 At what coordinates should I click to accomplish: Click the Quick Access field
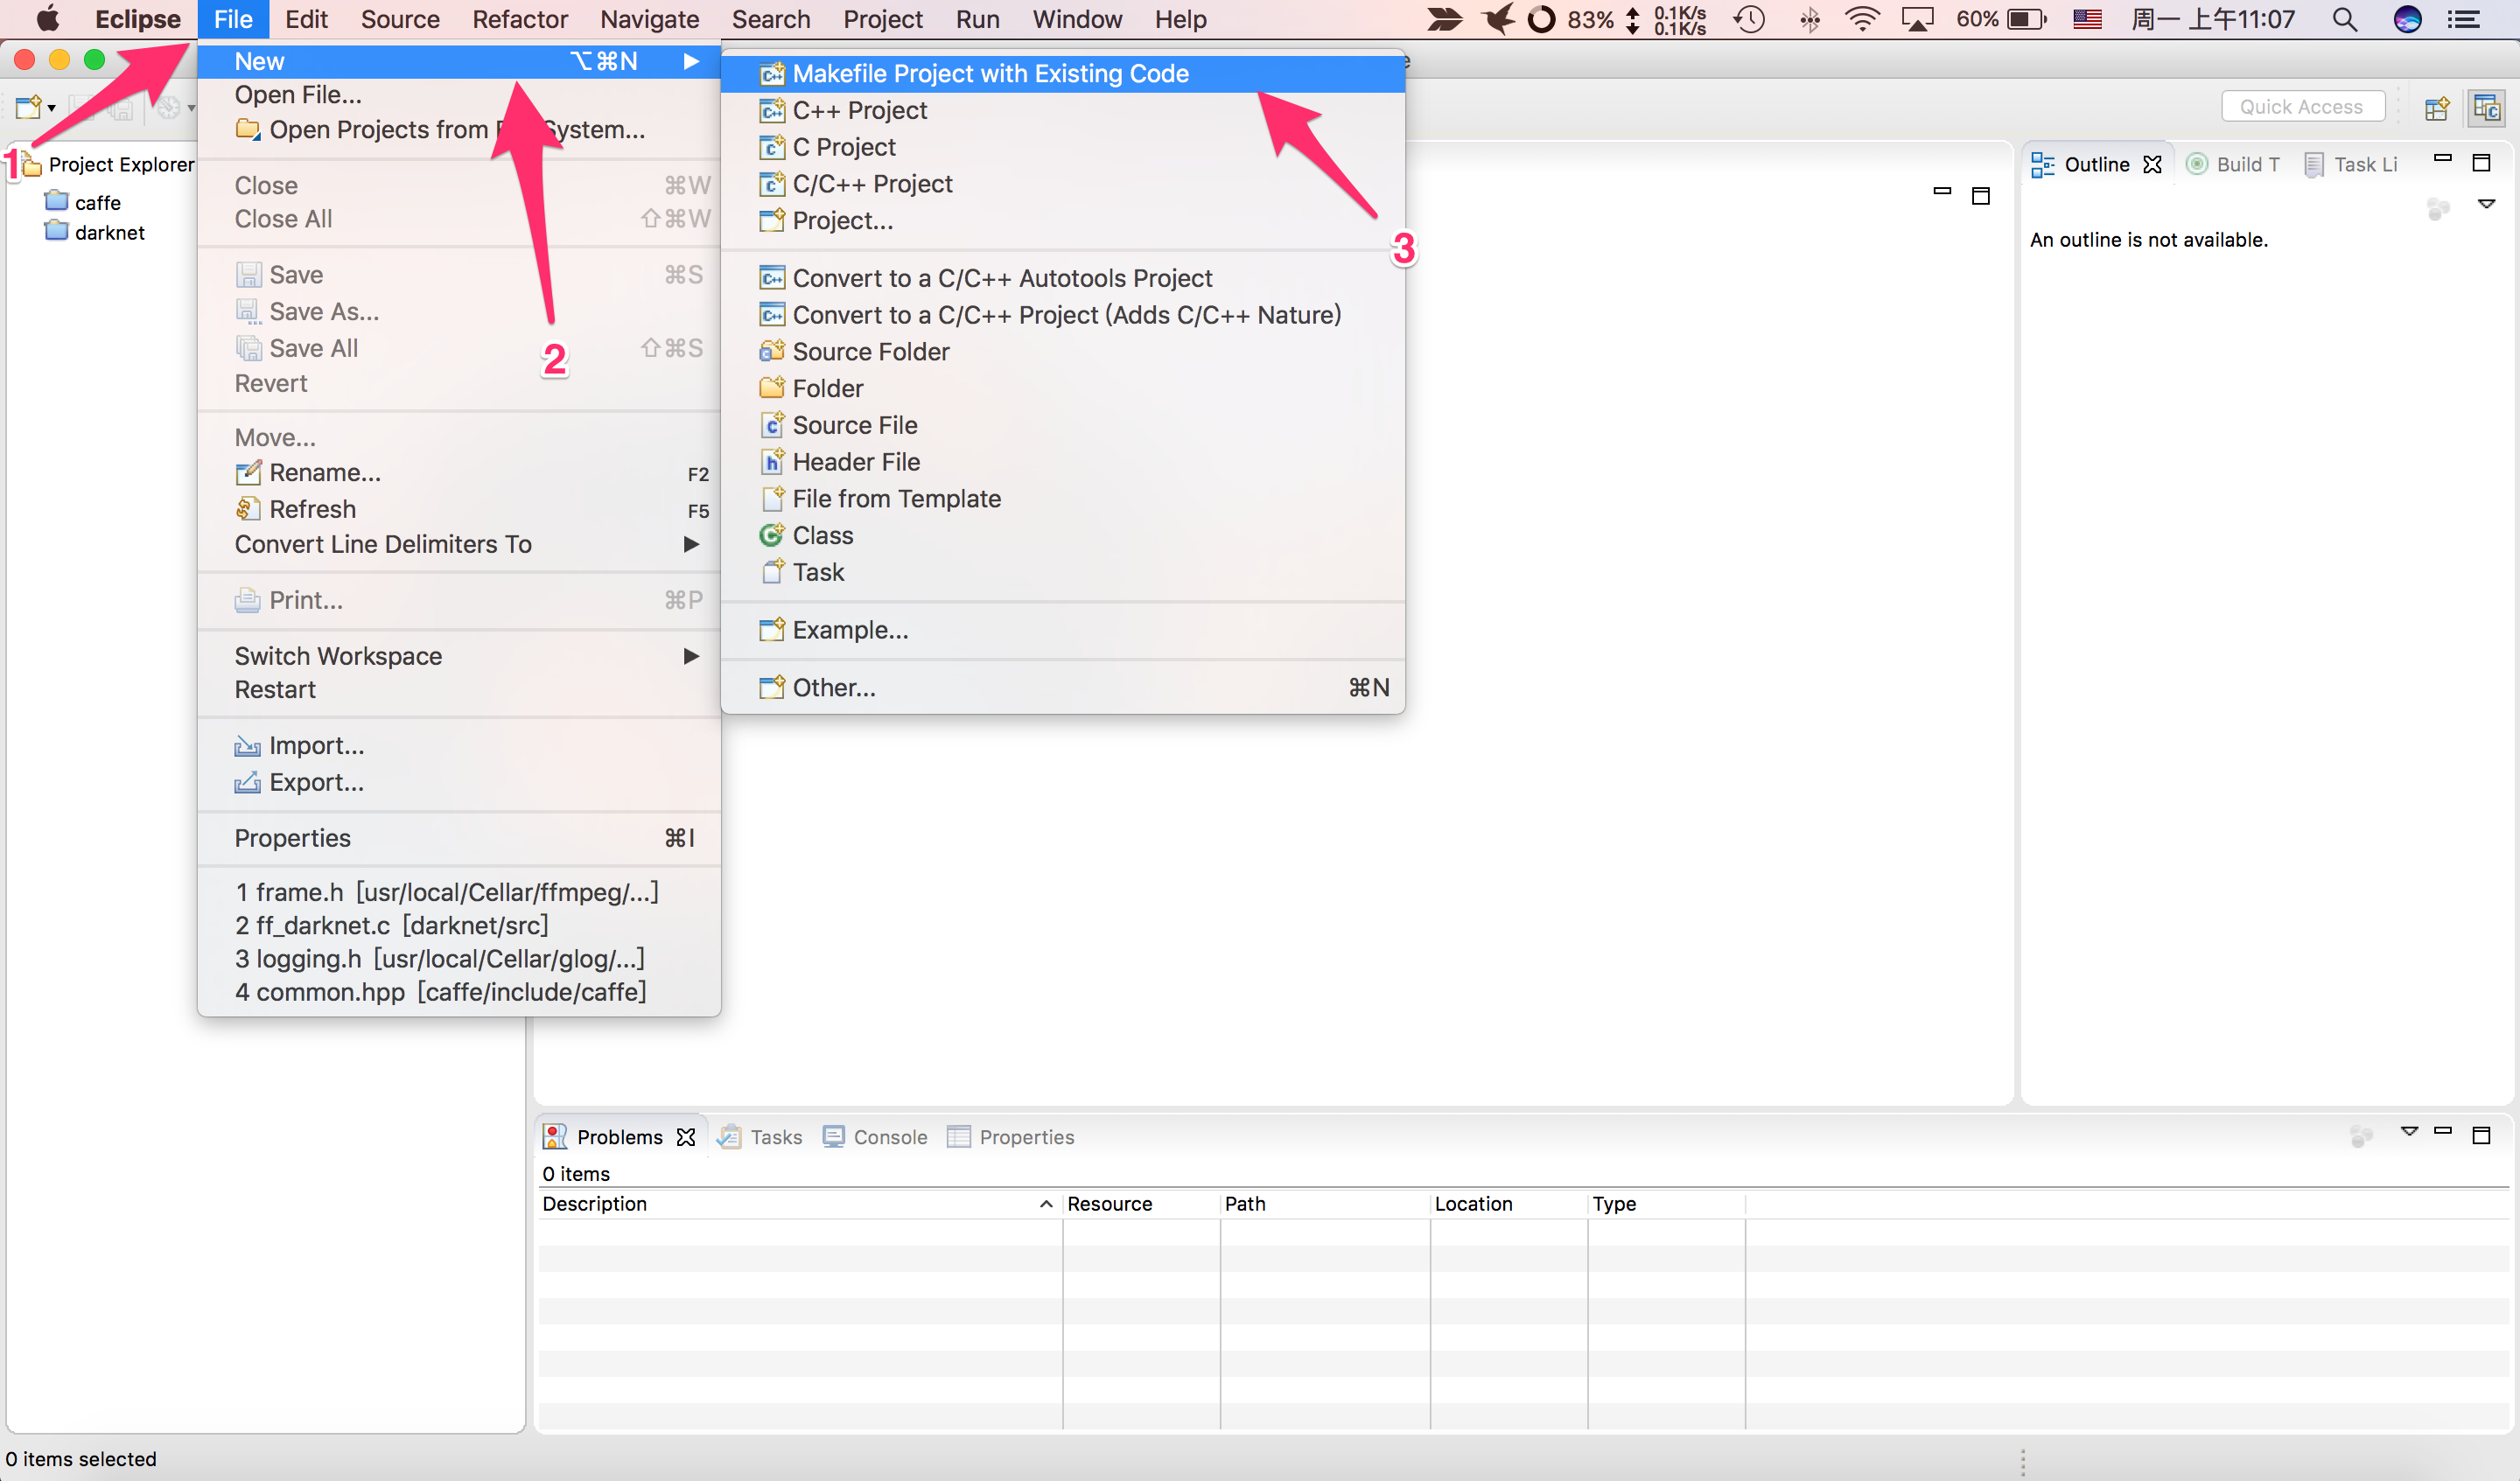point(2302,107)
